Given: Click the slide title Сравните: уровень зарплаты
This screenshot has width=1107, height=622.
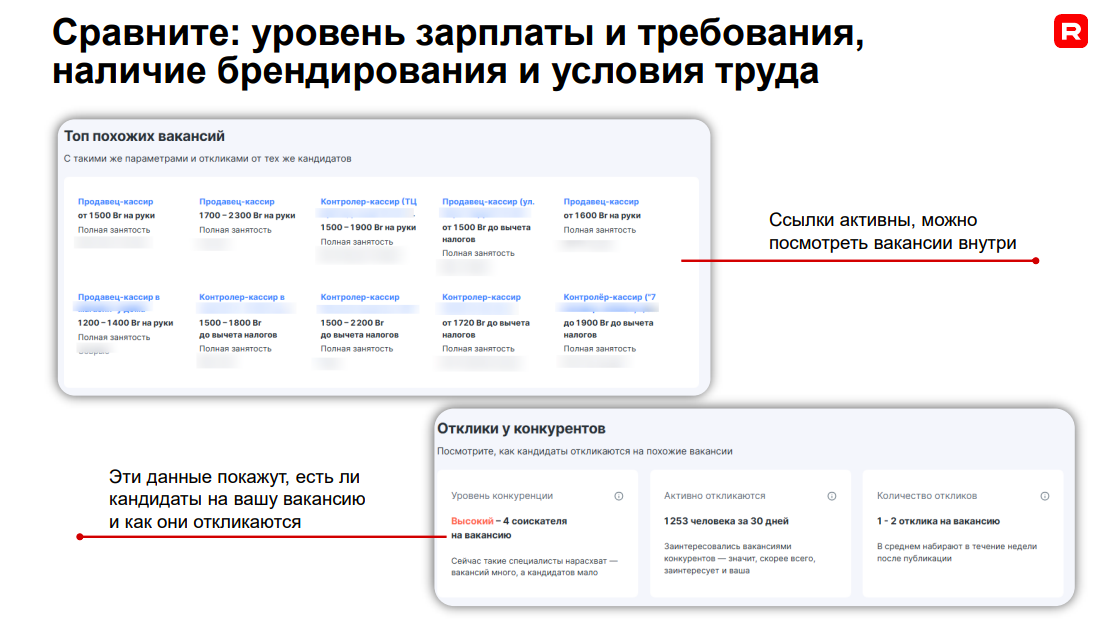Looking at the screenshot, I should (x=457, y=52).
